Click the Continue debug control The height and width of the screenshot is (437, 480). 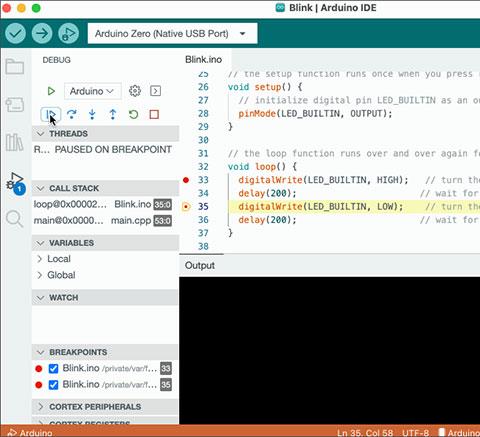(51, 115)
